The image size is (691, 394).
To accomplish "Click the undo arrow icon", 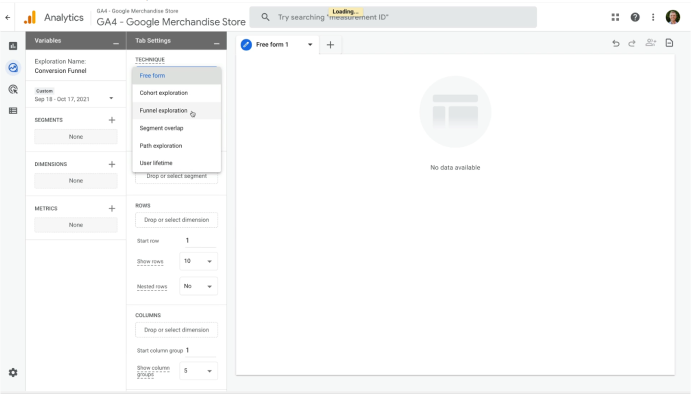I will (616, 43).
